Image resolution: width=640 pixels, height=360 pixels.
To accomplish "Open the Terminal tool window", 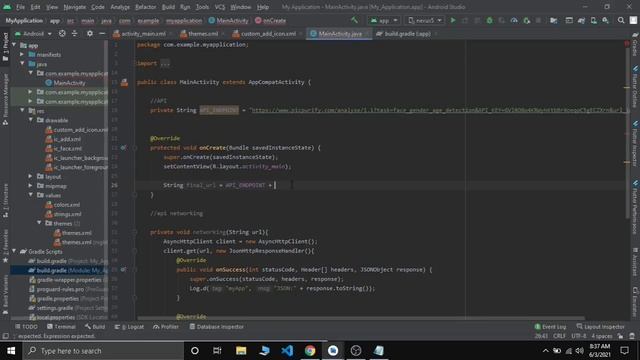I will point(61,327).
